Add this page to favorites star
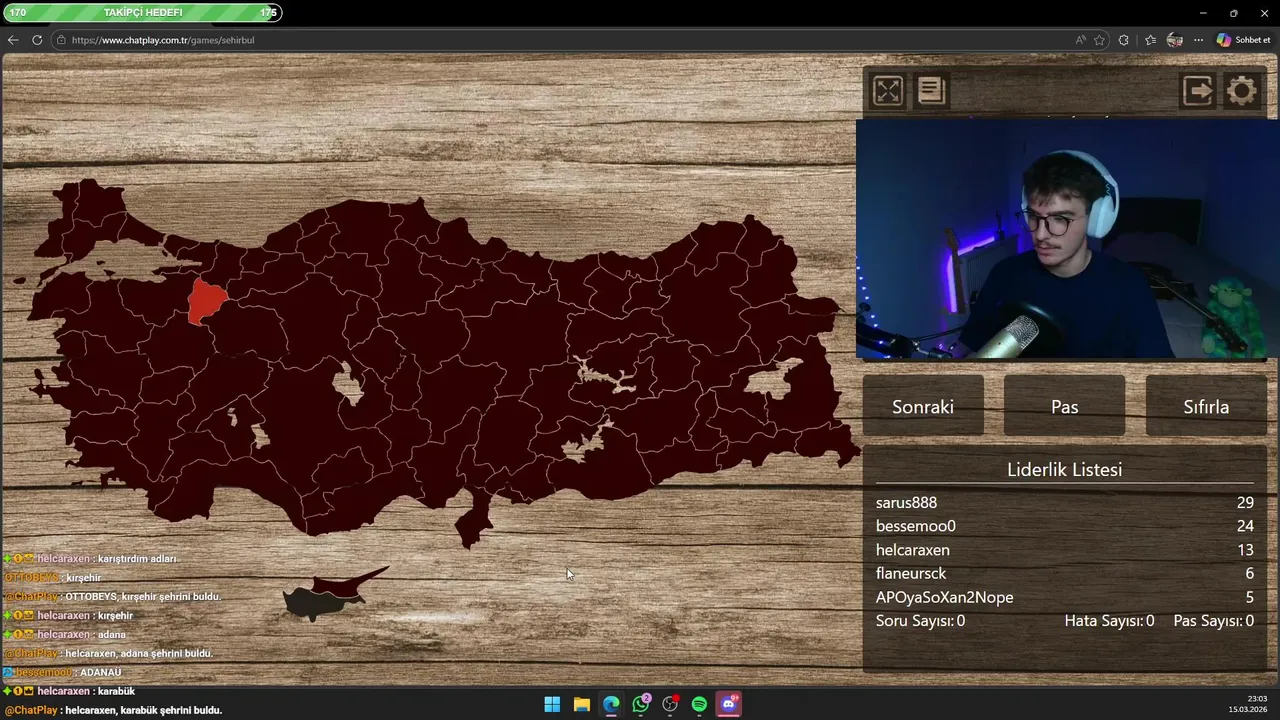The image size is (1280, 720). point(1099,40)
